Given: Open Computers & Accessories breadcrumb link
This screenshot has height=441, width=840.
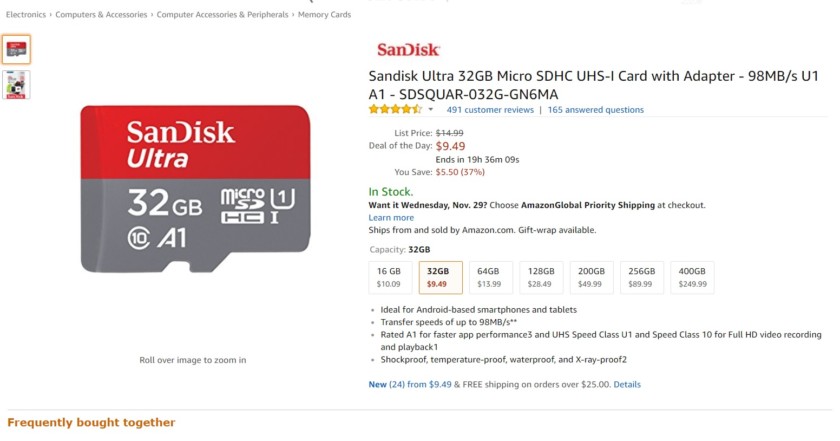Looking at the screenshot, I should tap(101, 14).
